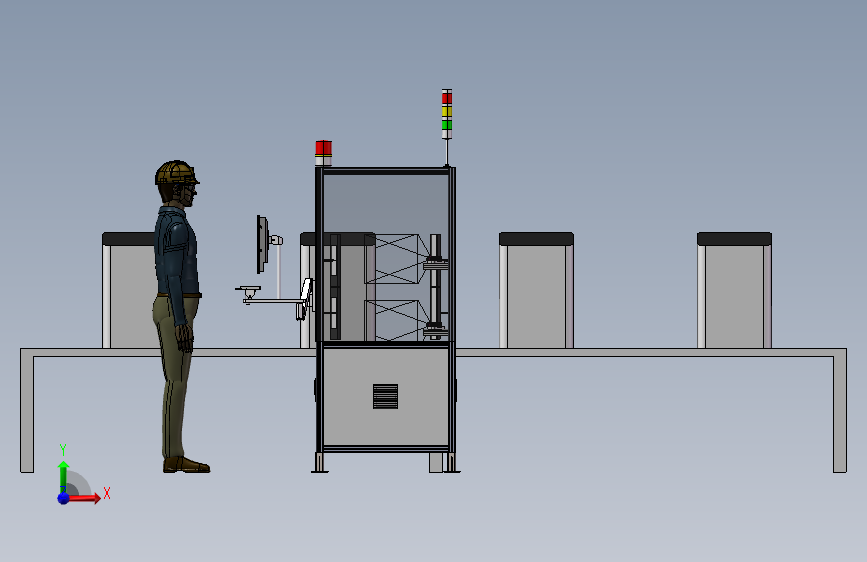Select the ventilation grille on the lower cabinet
This screenshot has height=562, width=867.
(x=385, y=397)
